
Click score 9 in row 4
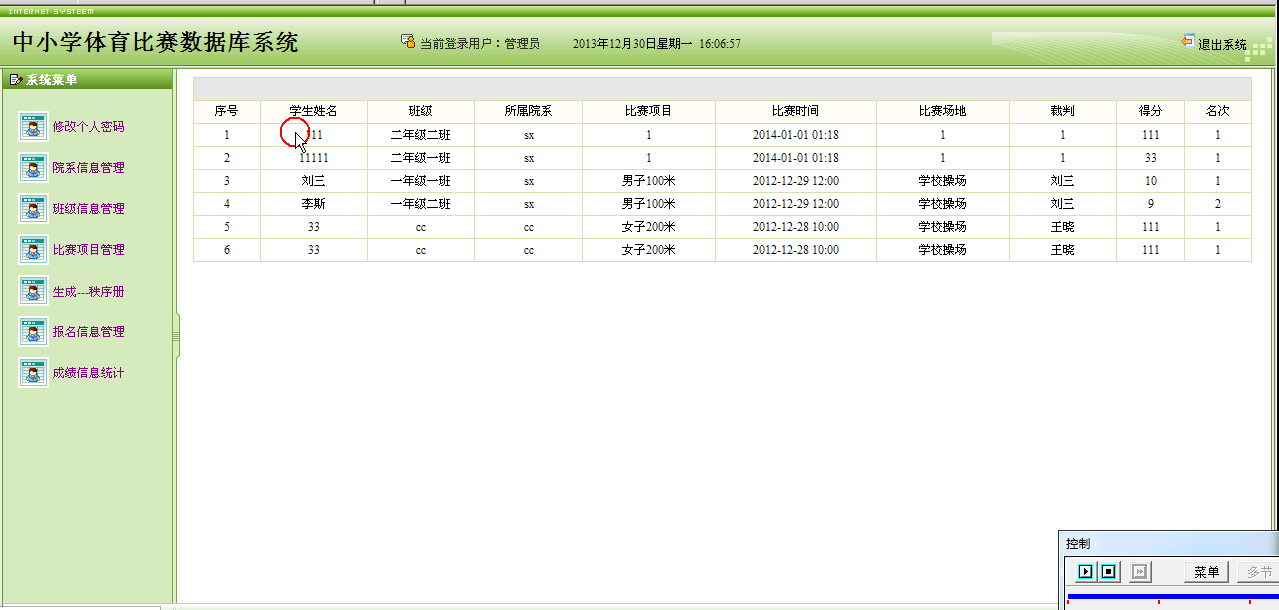click(1151, 204)
